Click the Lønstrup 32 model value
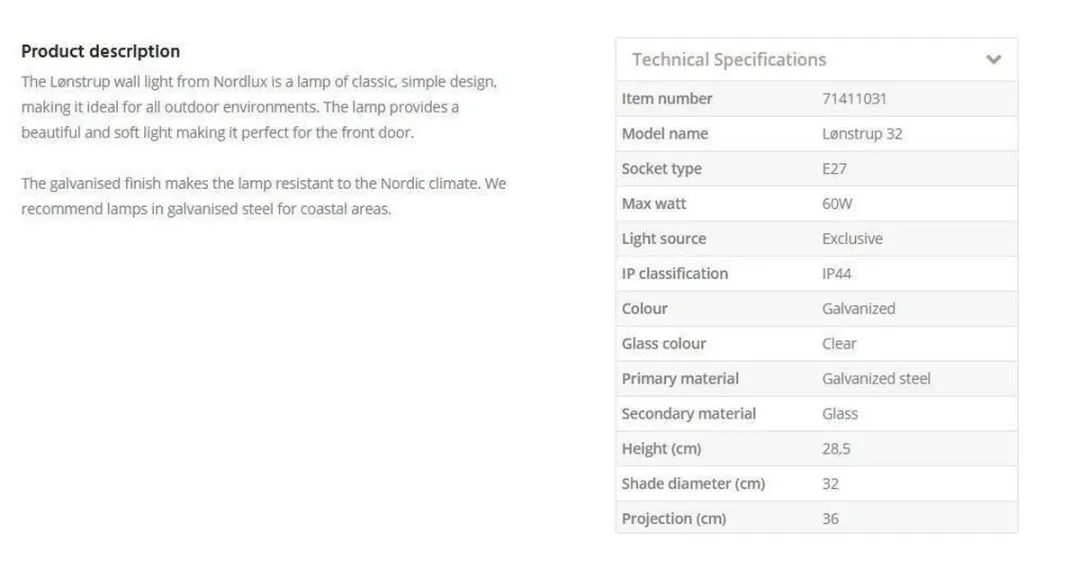Viewport: 1080px width, 577px height. point(862,134)
